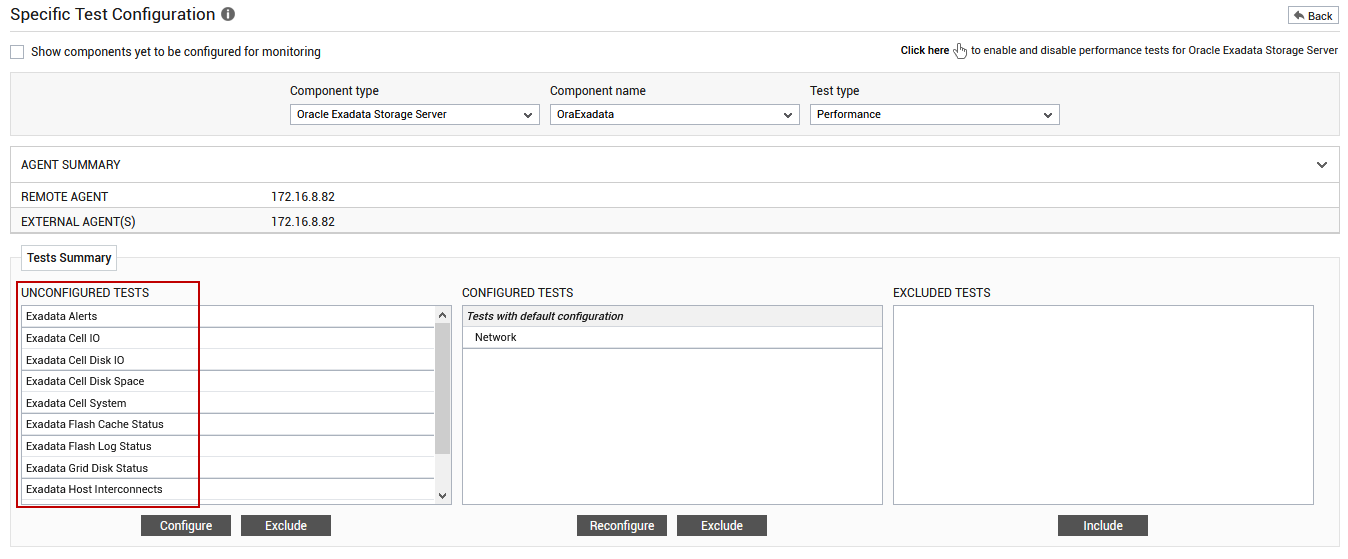Click the Remote Agent IP 172.16.8.82
The height and width of the screenshot is (559, 1348).
point(303,197)
